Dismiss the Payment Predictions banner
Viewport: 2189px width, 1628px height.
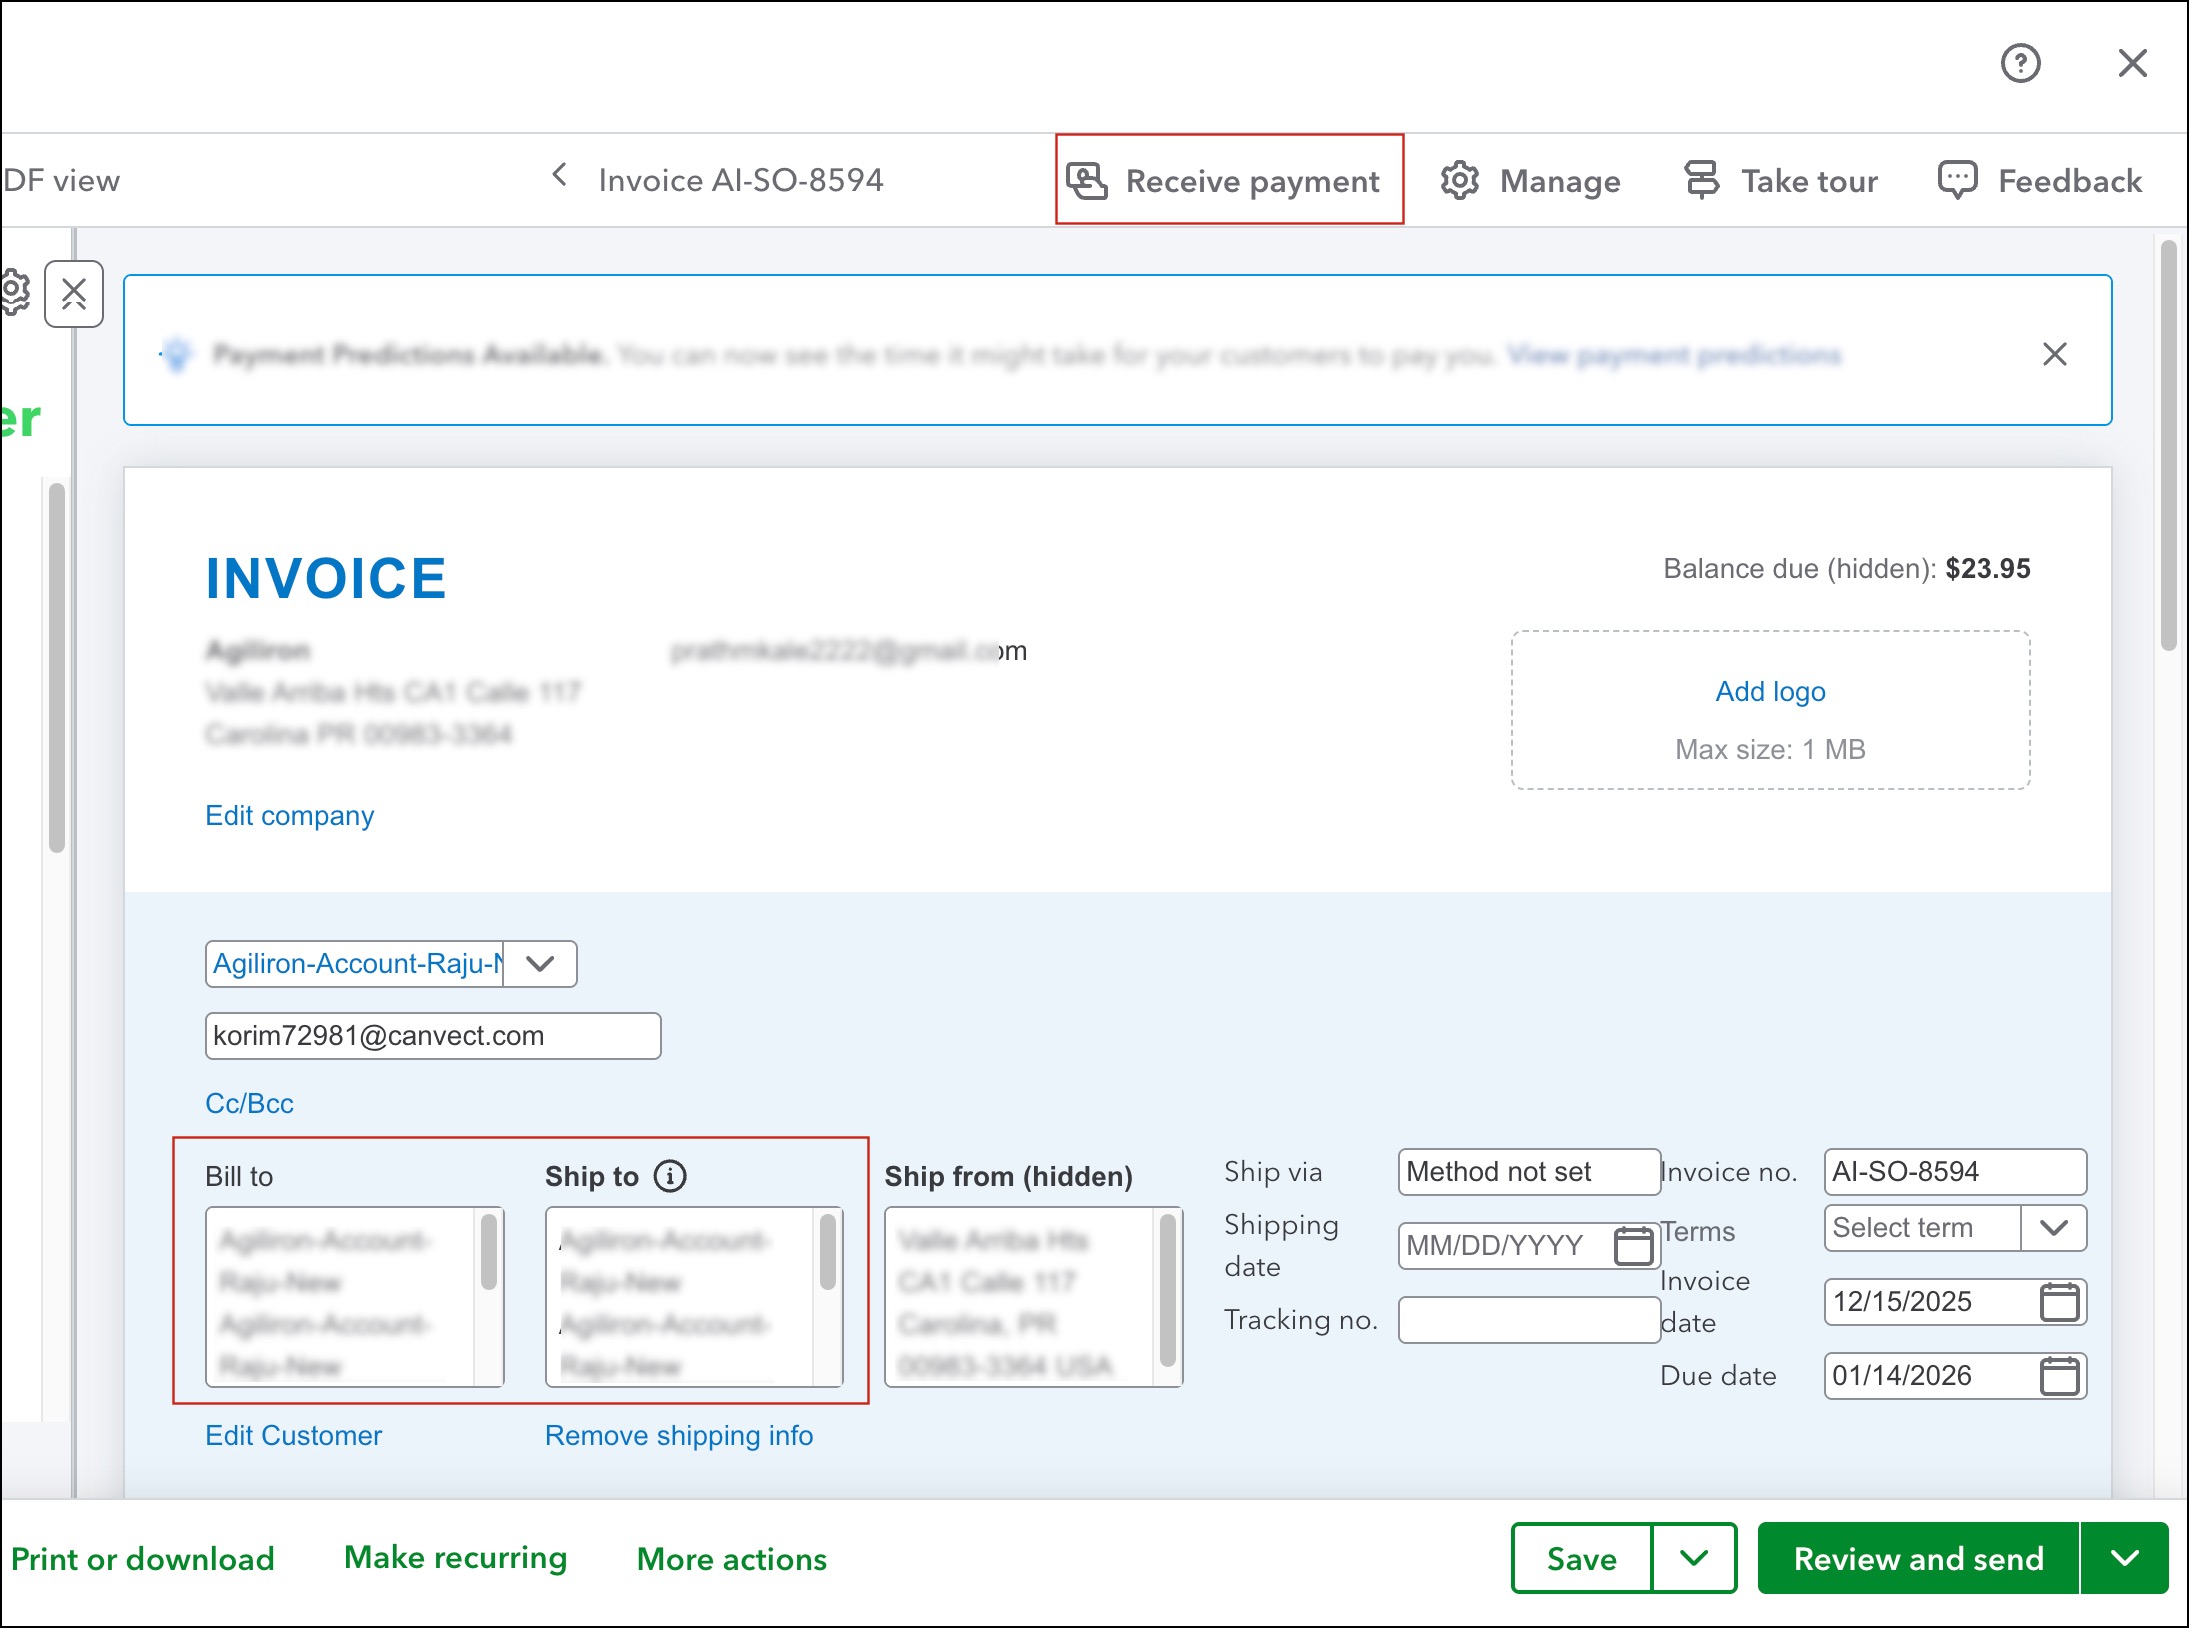tap(2054, 354)
